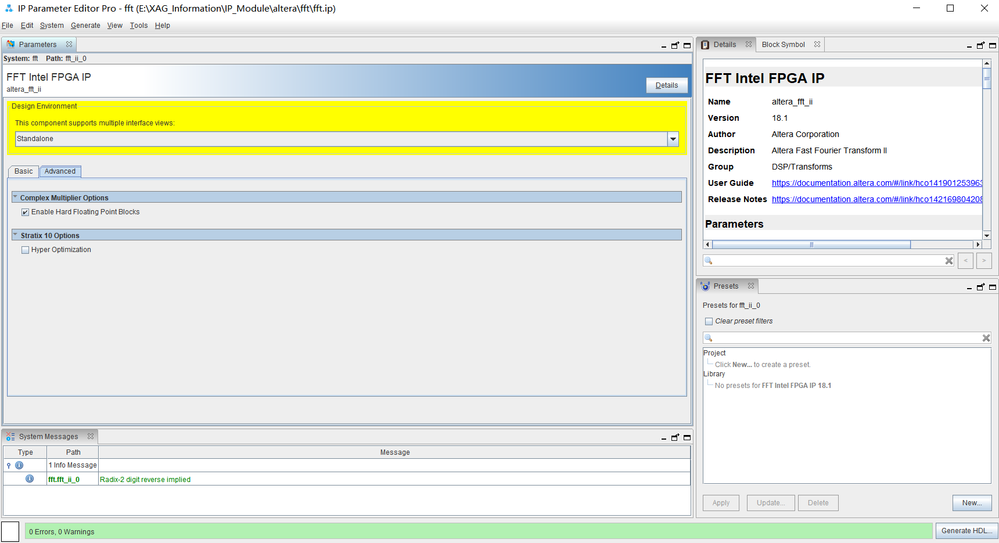Go to previous search result in Details
The width and height of the screenshot is (999, 543).
click(965, 261)
